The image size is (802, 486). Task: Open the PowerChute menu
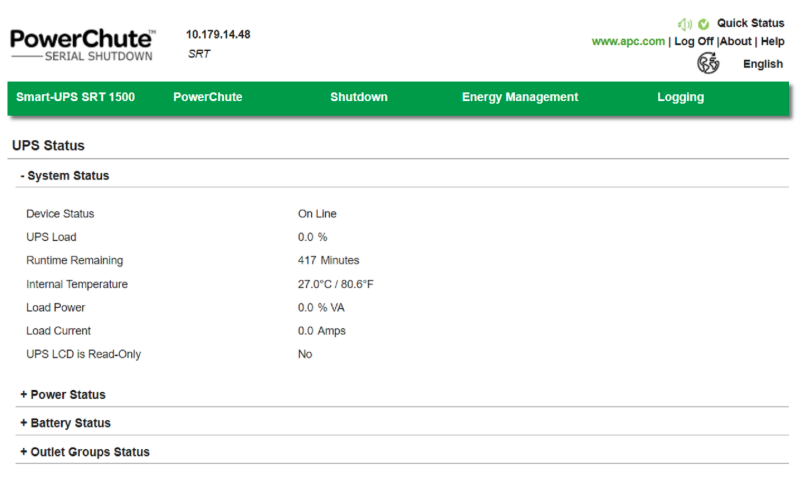click(208, 97)
